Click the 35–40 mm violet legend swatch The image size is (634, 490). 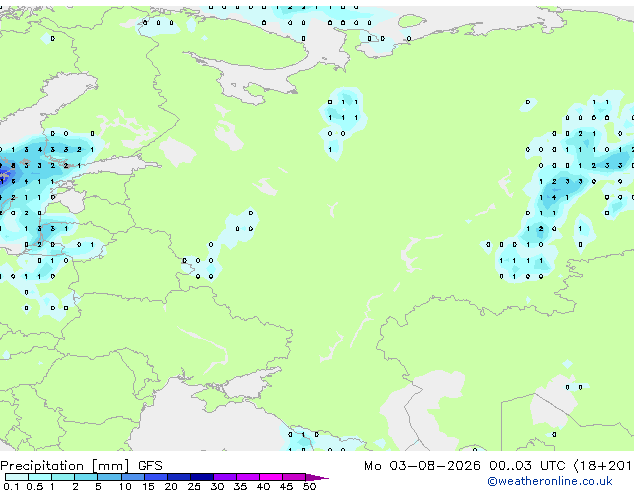pos(247,477)
